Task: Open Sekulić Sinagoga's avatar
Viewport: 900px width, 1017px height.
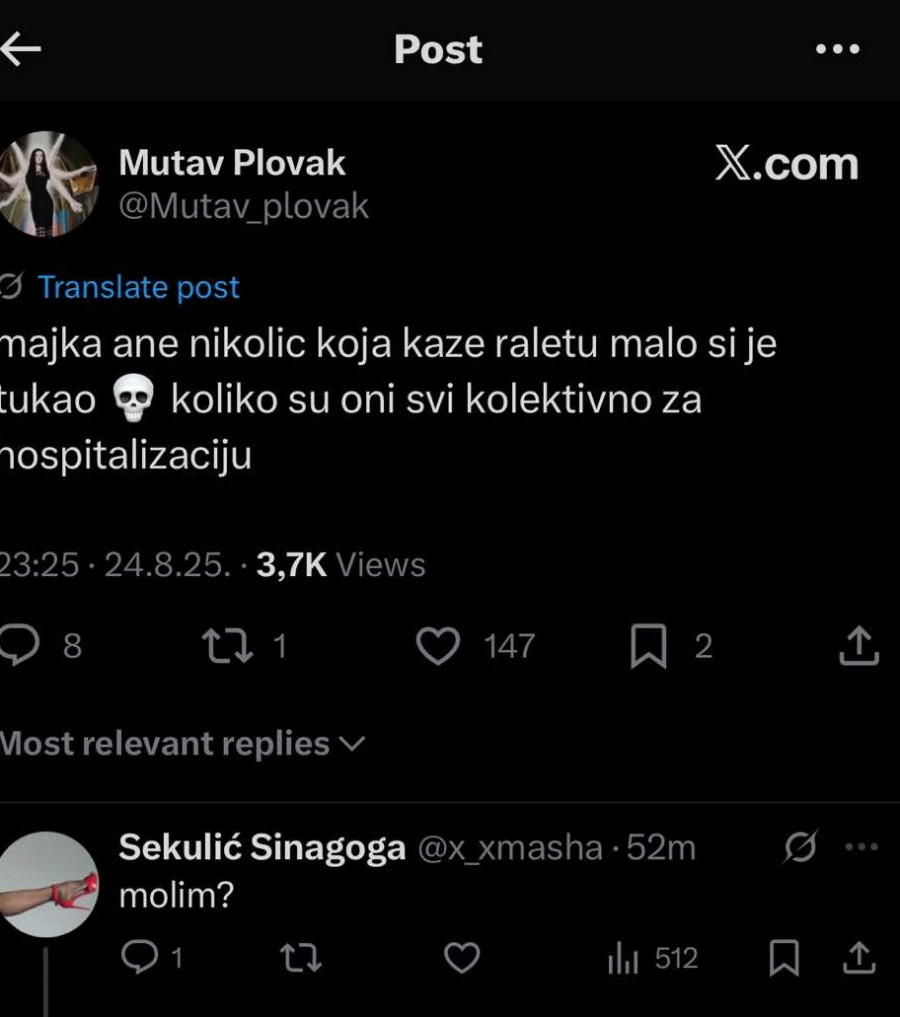Action: 47,884
